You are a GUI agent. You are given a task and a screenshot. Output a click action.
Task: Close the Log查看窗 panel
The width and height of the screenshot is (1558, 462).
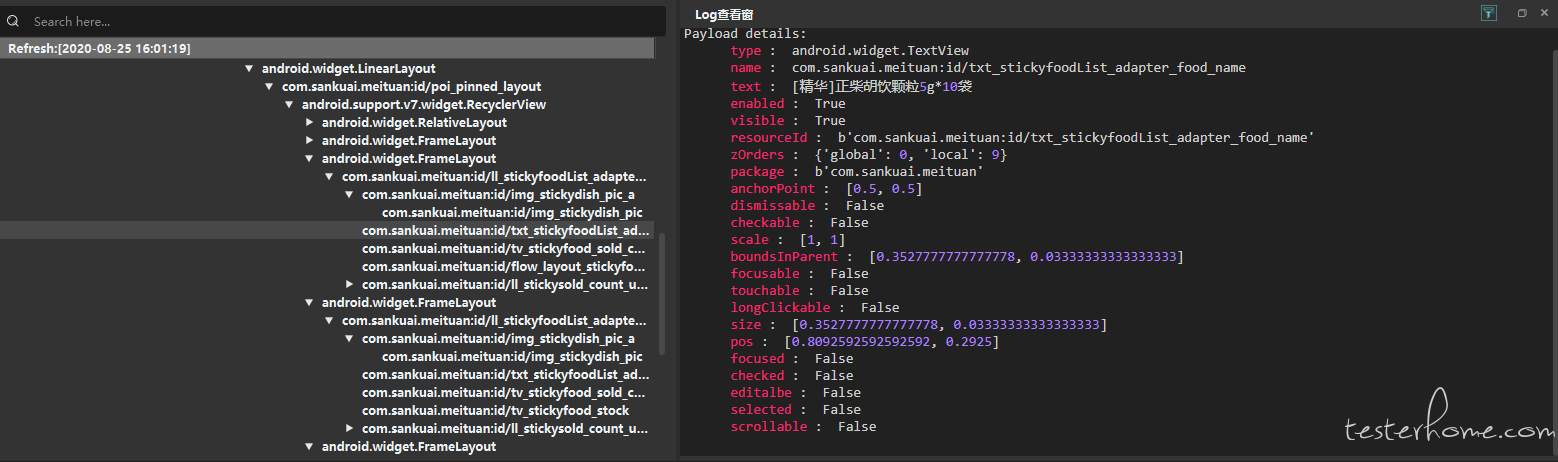pyautogui.click(x=1545, y=13)
